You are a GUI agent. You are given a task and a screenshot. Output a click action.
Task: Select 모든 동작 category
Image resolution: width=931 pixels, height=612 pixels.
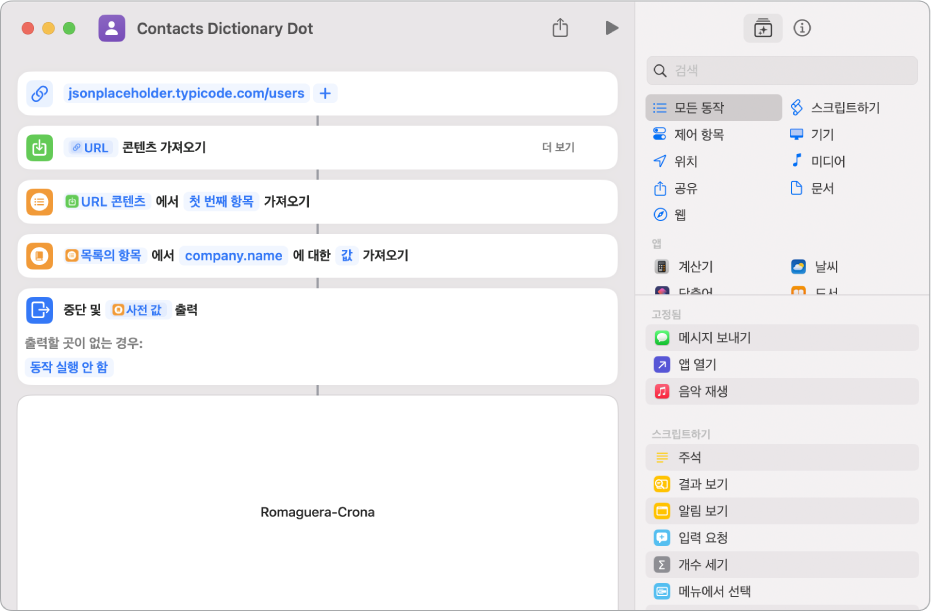[714, 107]
